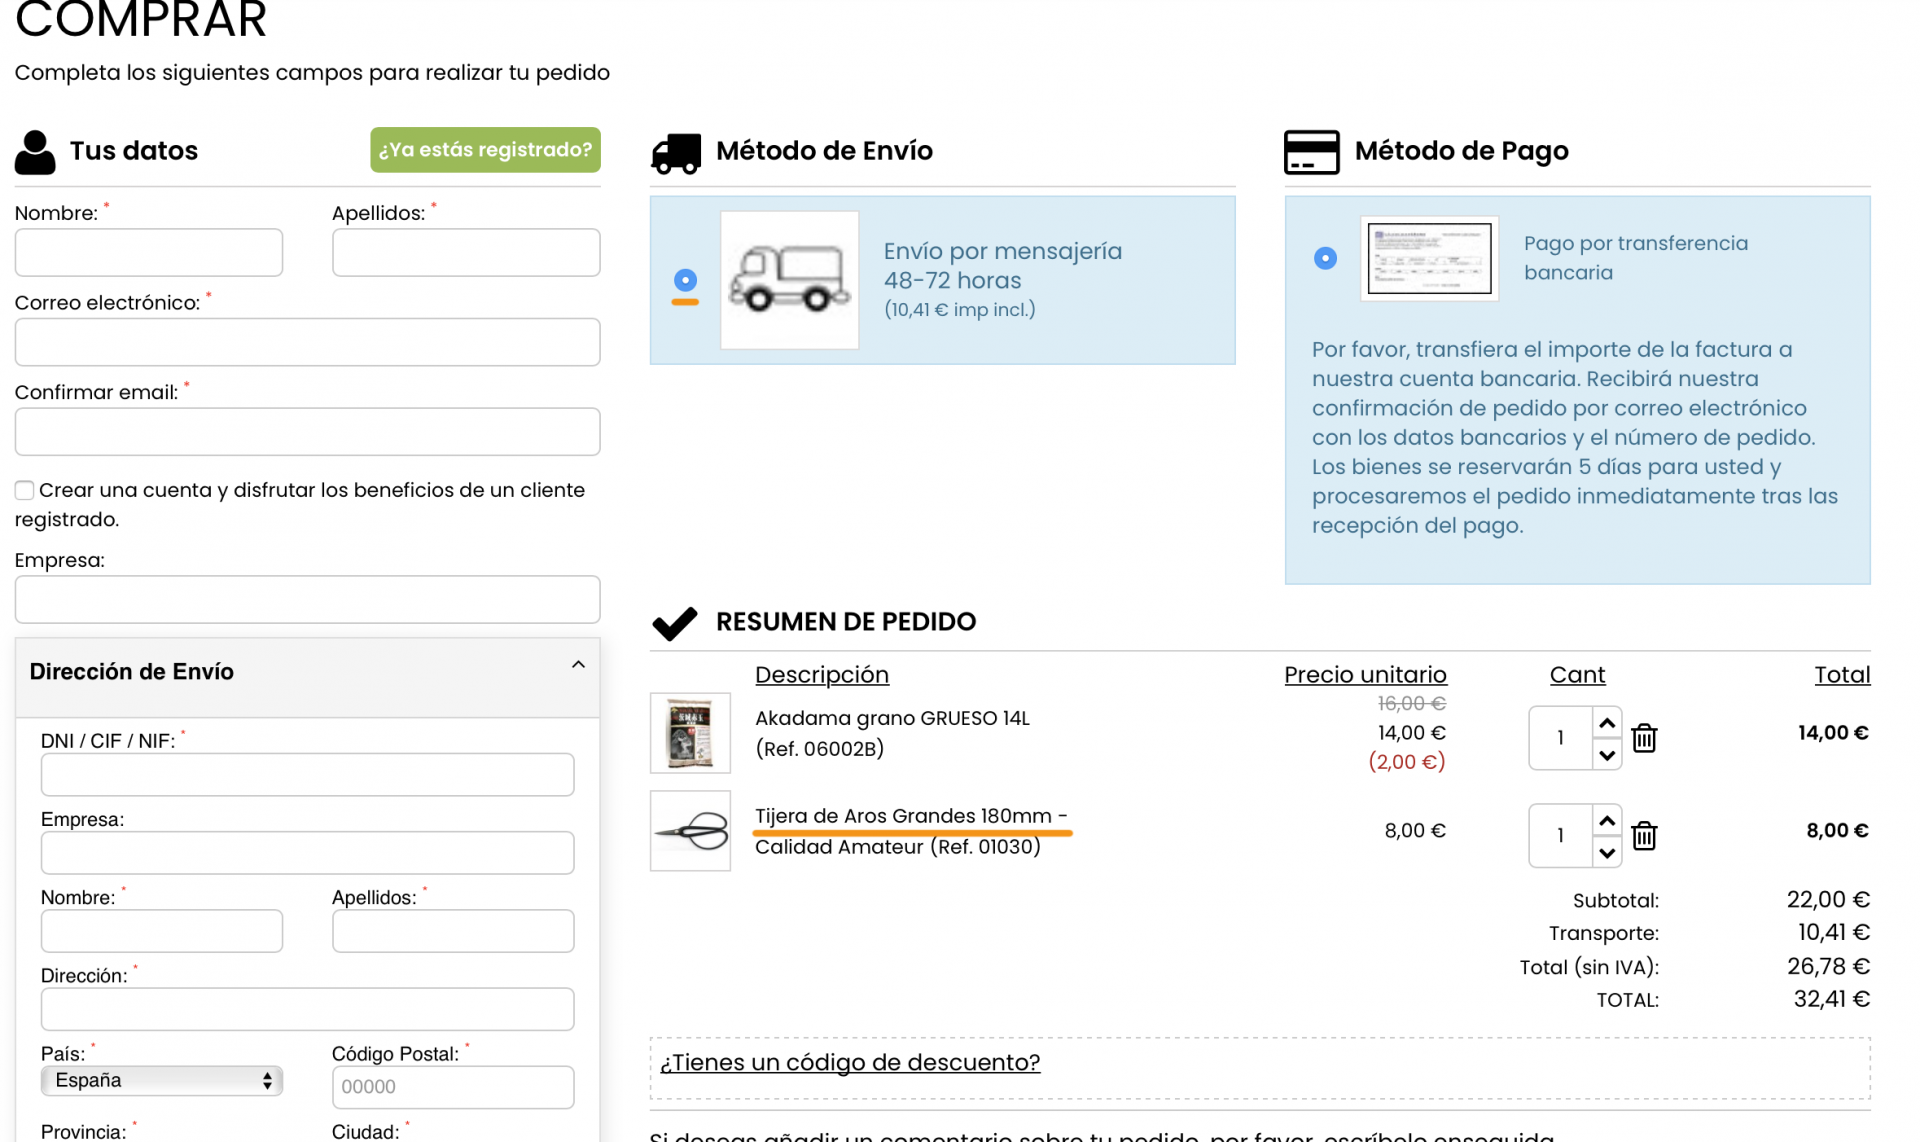Image resolution: width=1920 pixels, height=1142 pixels.
Task: Click the 22,00 € Subtotal amount
Action: tap(1828, 899)
